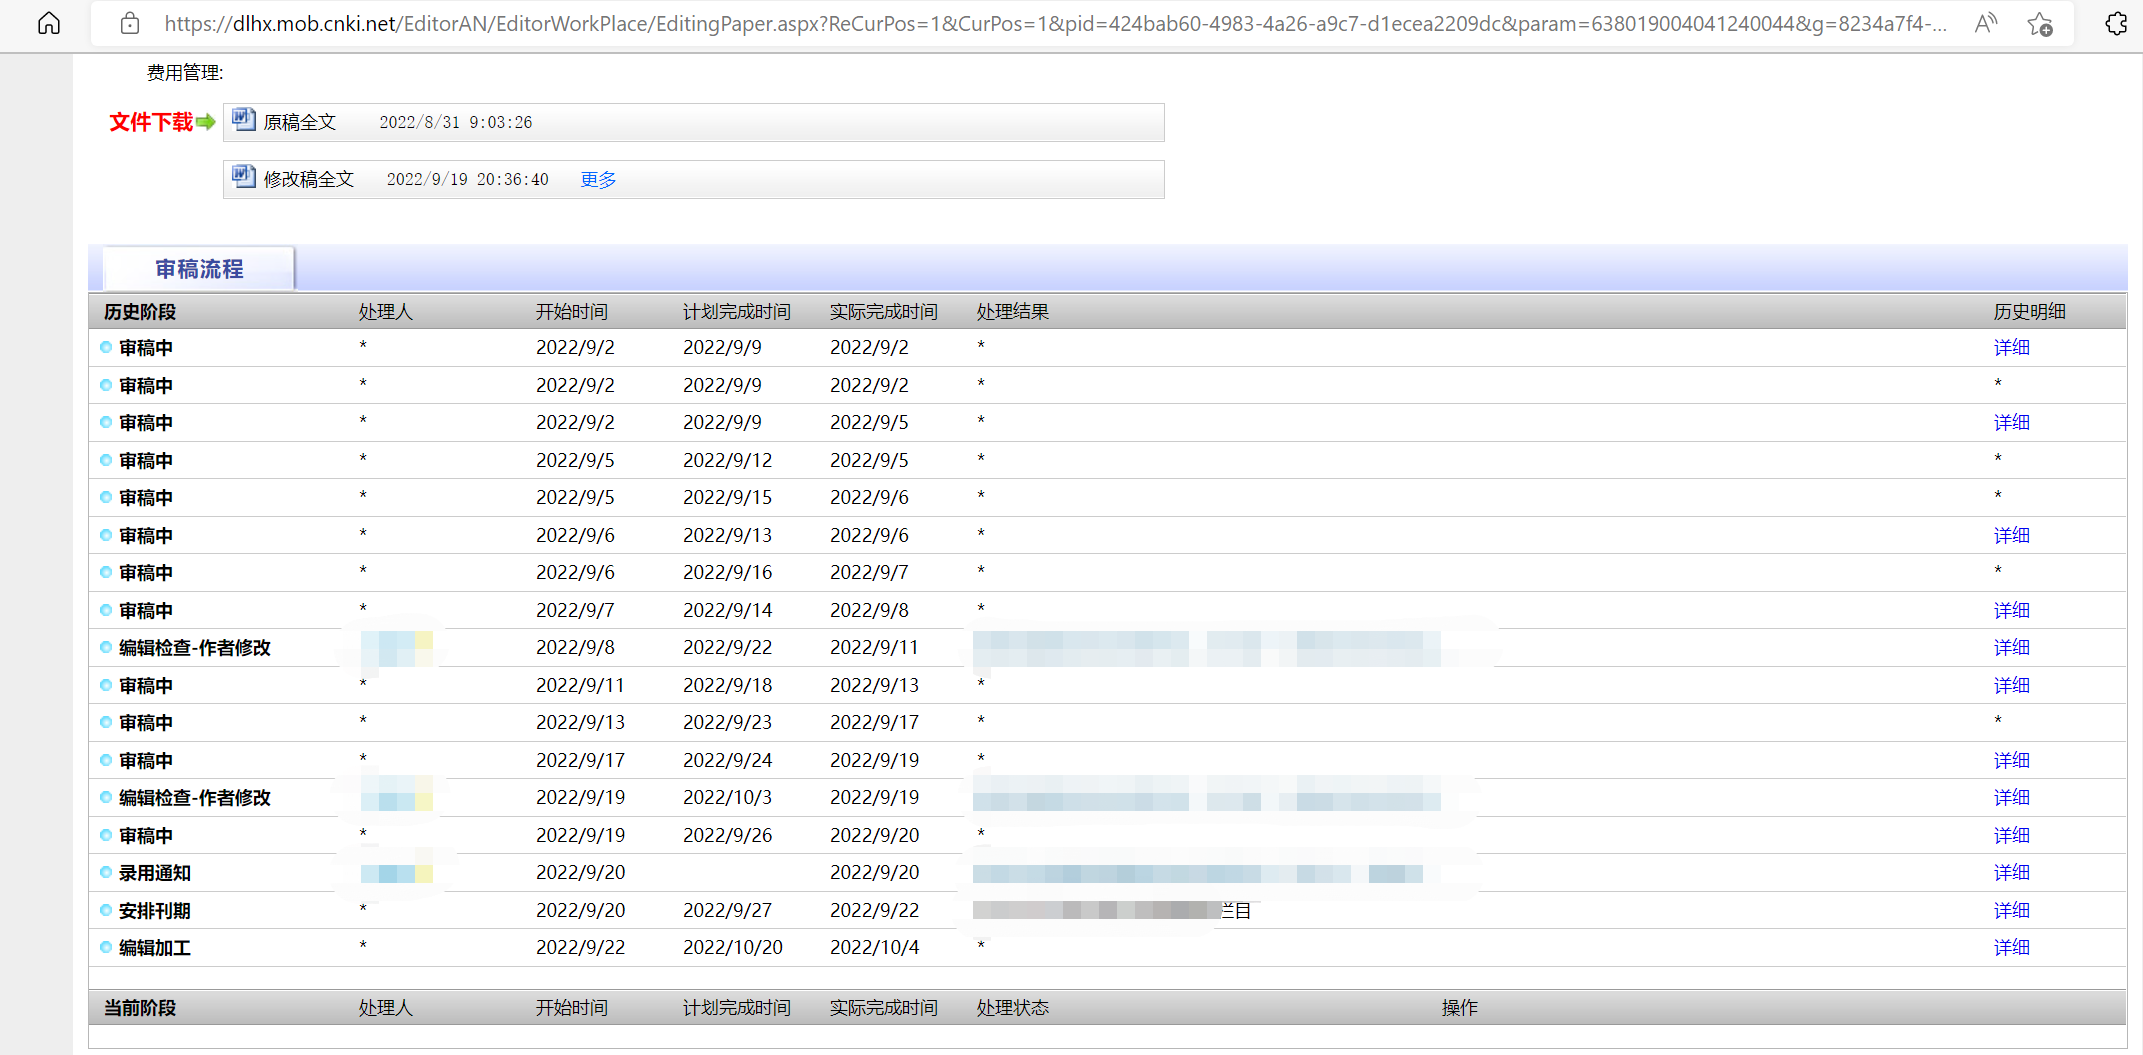Open 详细 for the 录用通知 row
2143x1055 pixels.
(2011, 873)
